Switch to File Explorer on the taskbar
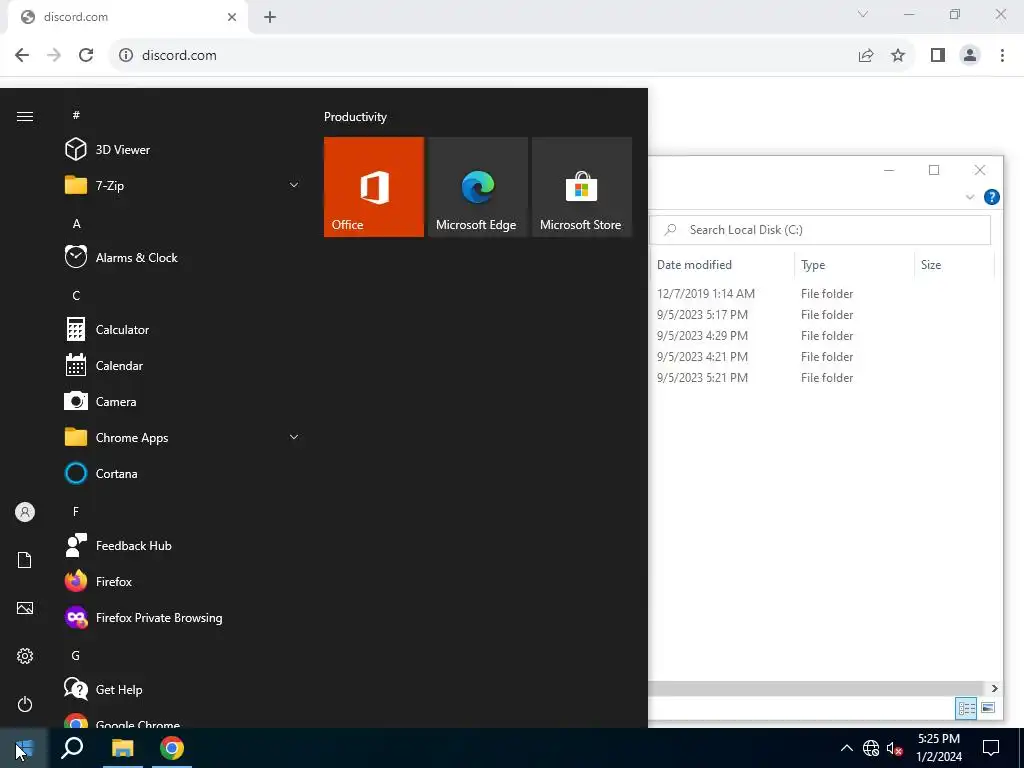This screenshot has height=768, width=1024. tap(122, 748)
